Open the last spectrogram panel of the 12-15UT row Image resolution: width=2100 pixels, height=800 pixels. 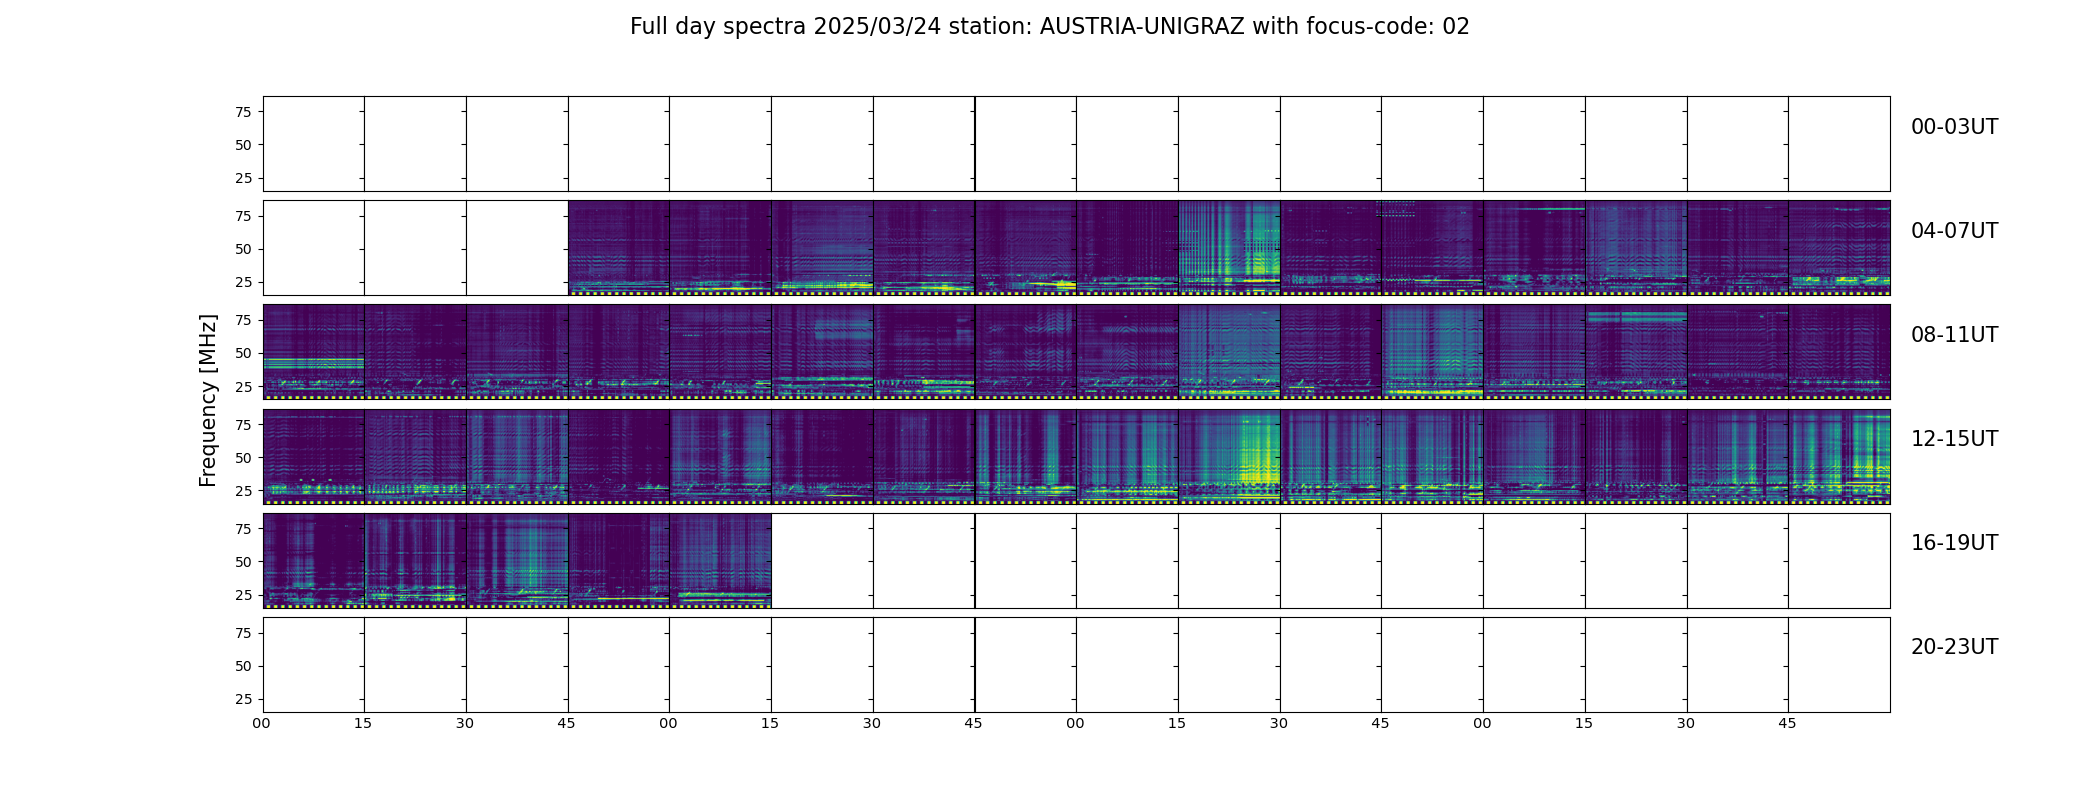(x=1839, y=456)
